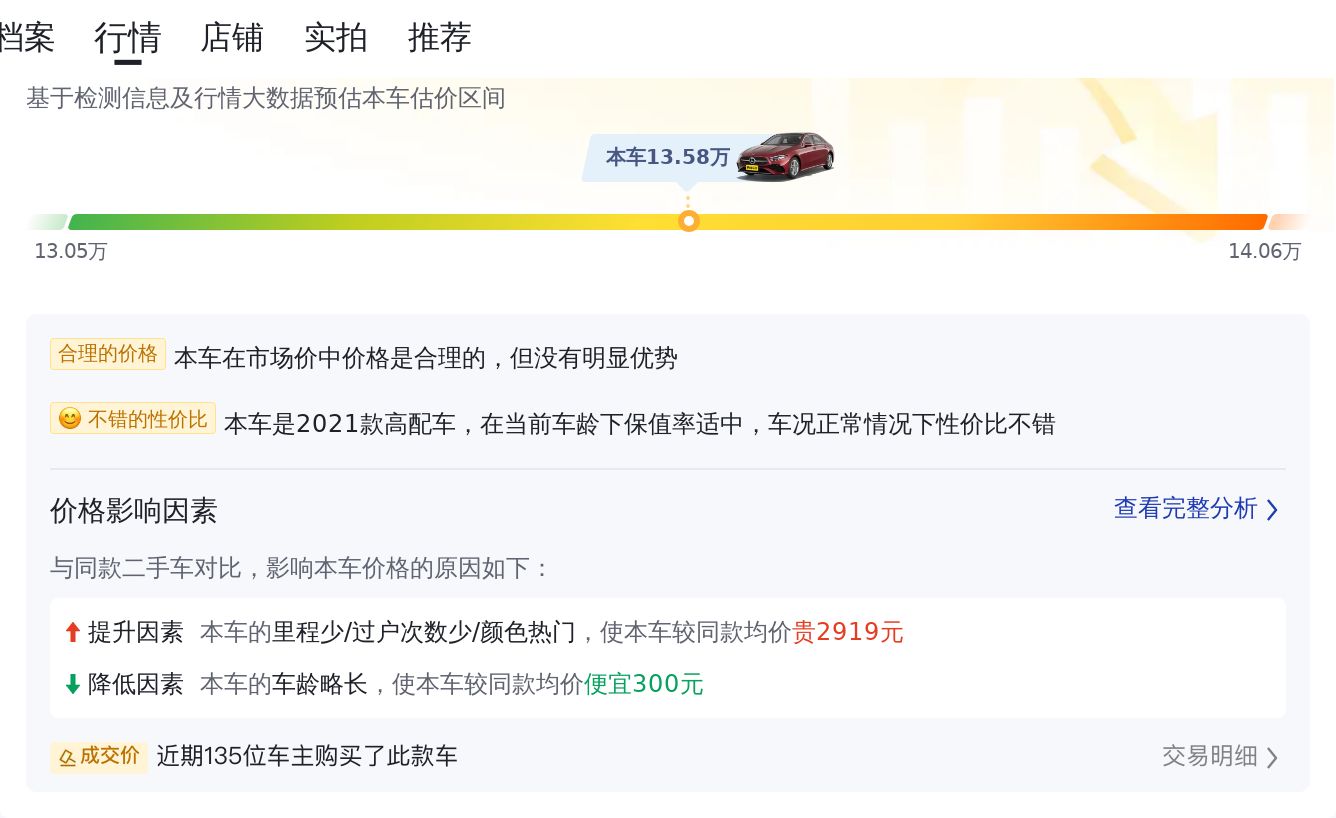Select the 行情 tab
The height and width of the screenshot is (818, 1336).
(x=128, y=38)
